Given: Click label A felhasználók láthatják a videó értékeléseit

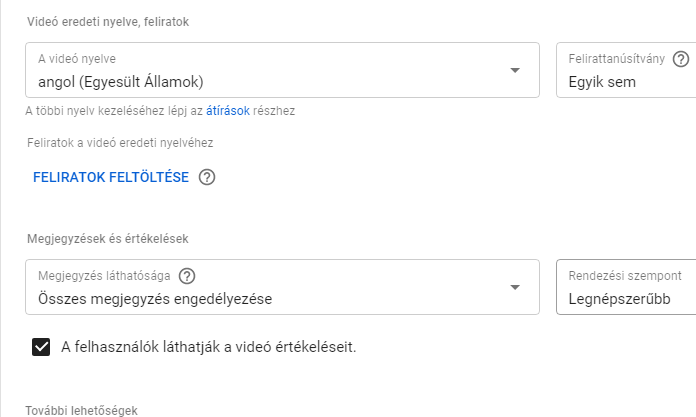Looking at the screenshot, I should click(209, 347).
